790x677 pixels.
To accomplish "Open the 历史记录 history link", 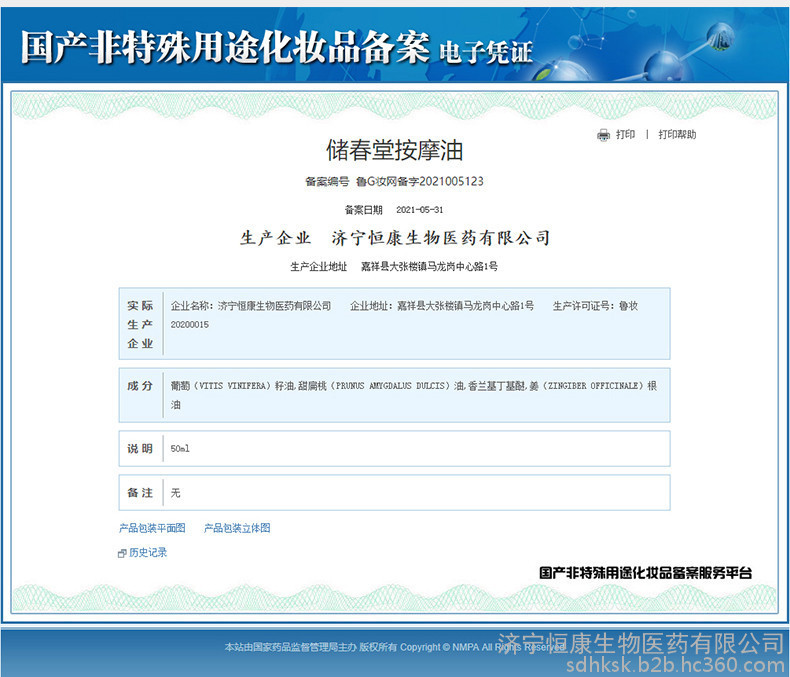I will click(x=148, y=553).
